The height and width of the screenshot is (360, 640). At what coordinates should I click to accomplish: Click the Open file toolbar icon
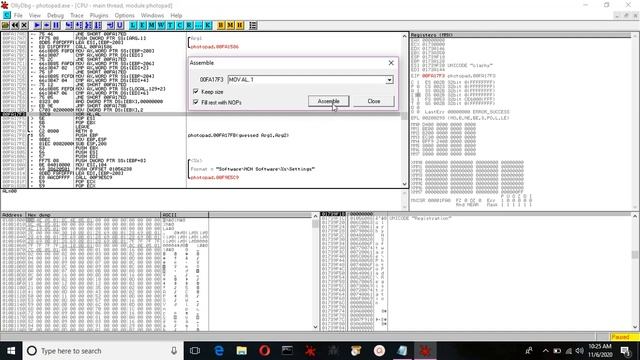point(5,25)
